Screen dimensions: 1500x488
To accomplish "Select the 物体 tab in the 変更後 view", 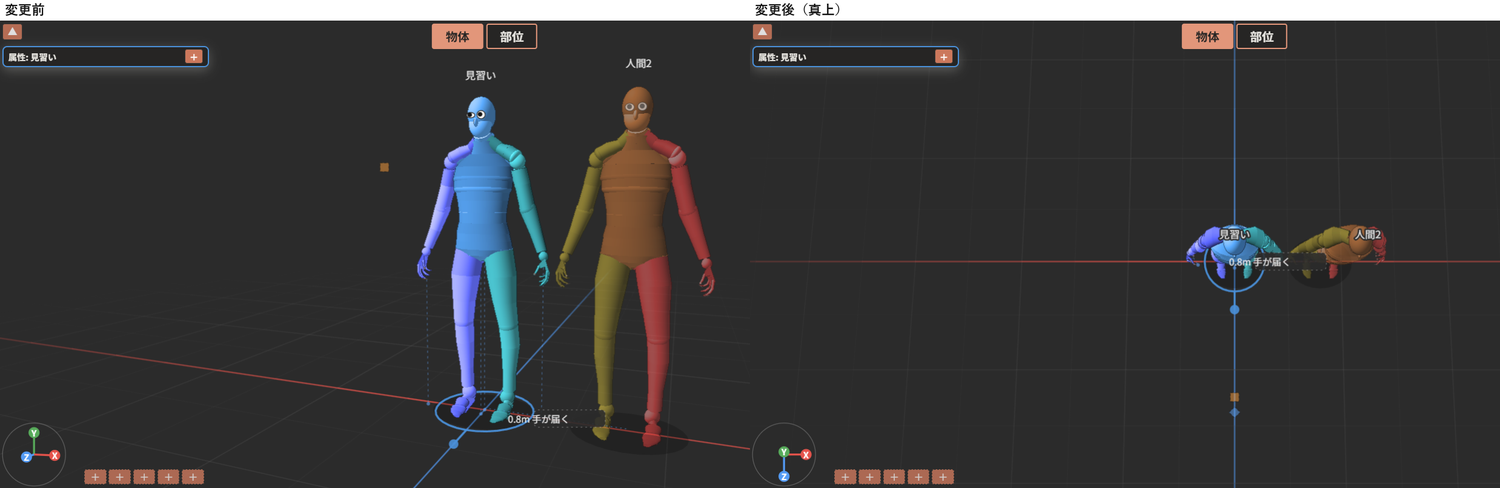I will pos(1208,37).
